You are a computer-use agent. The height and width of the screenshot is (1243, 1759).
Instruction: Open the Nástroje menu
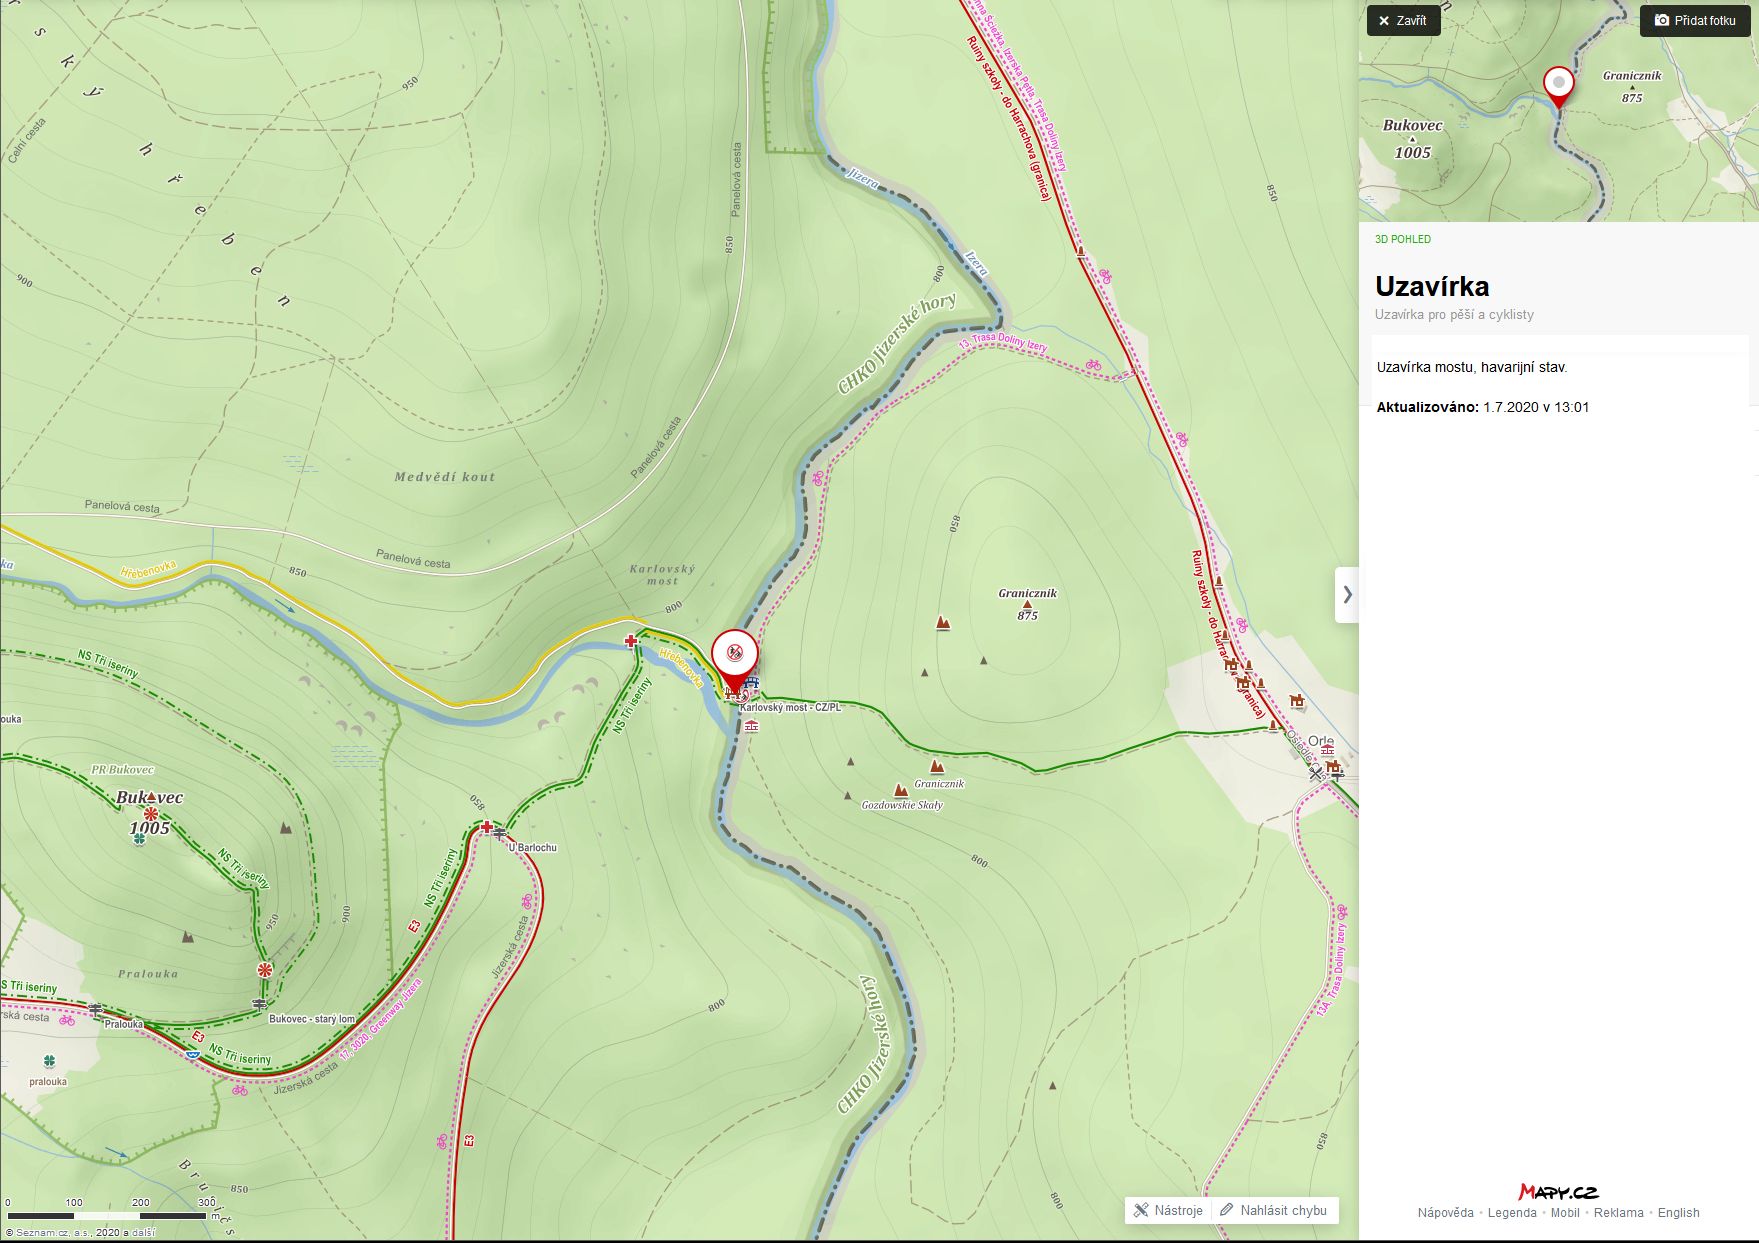[1168, 1210]
